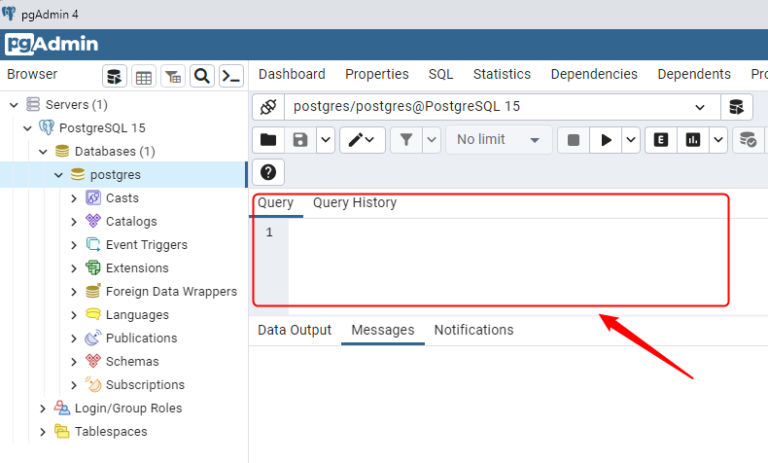Click the Save File disk icon
Screen dimensions: 768x463
299,140
